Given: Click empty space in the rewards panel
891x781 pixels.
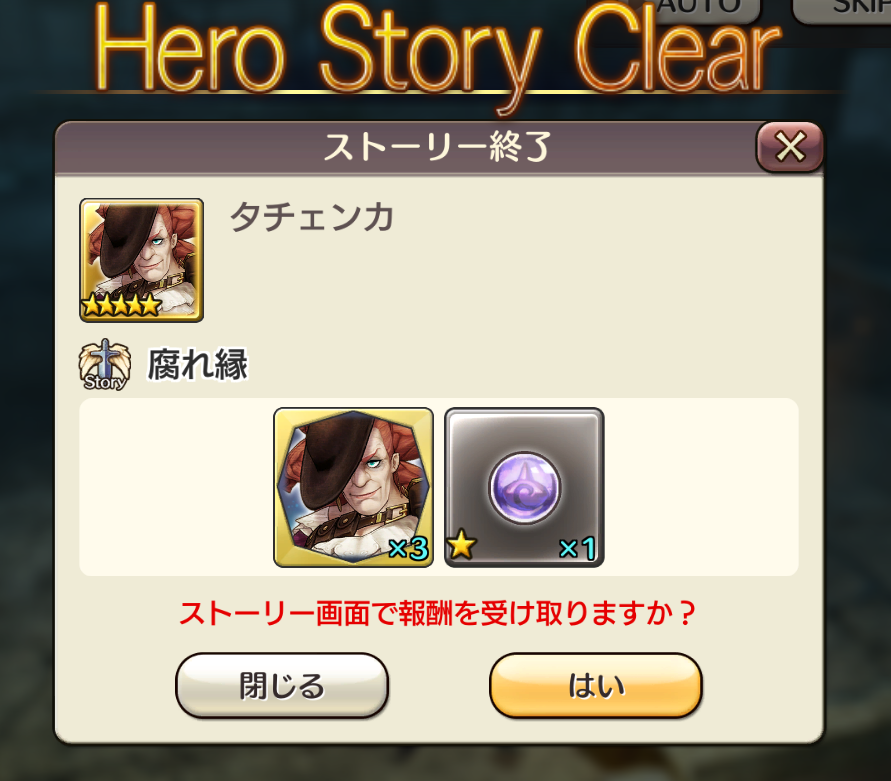Looking at the screenshot, I should pos(699,487).
